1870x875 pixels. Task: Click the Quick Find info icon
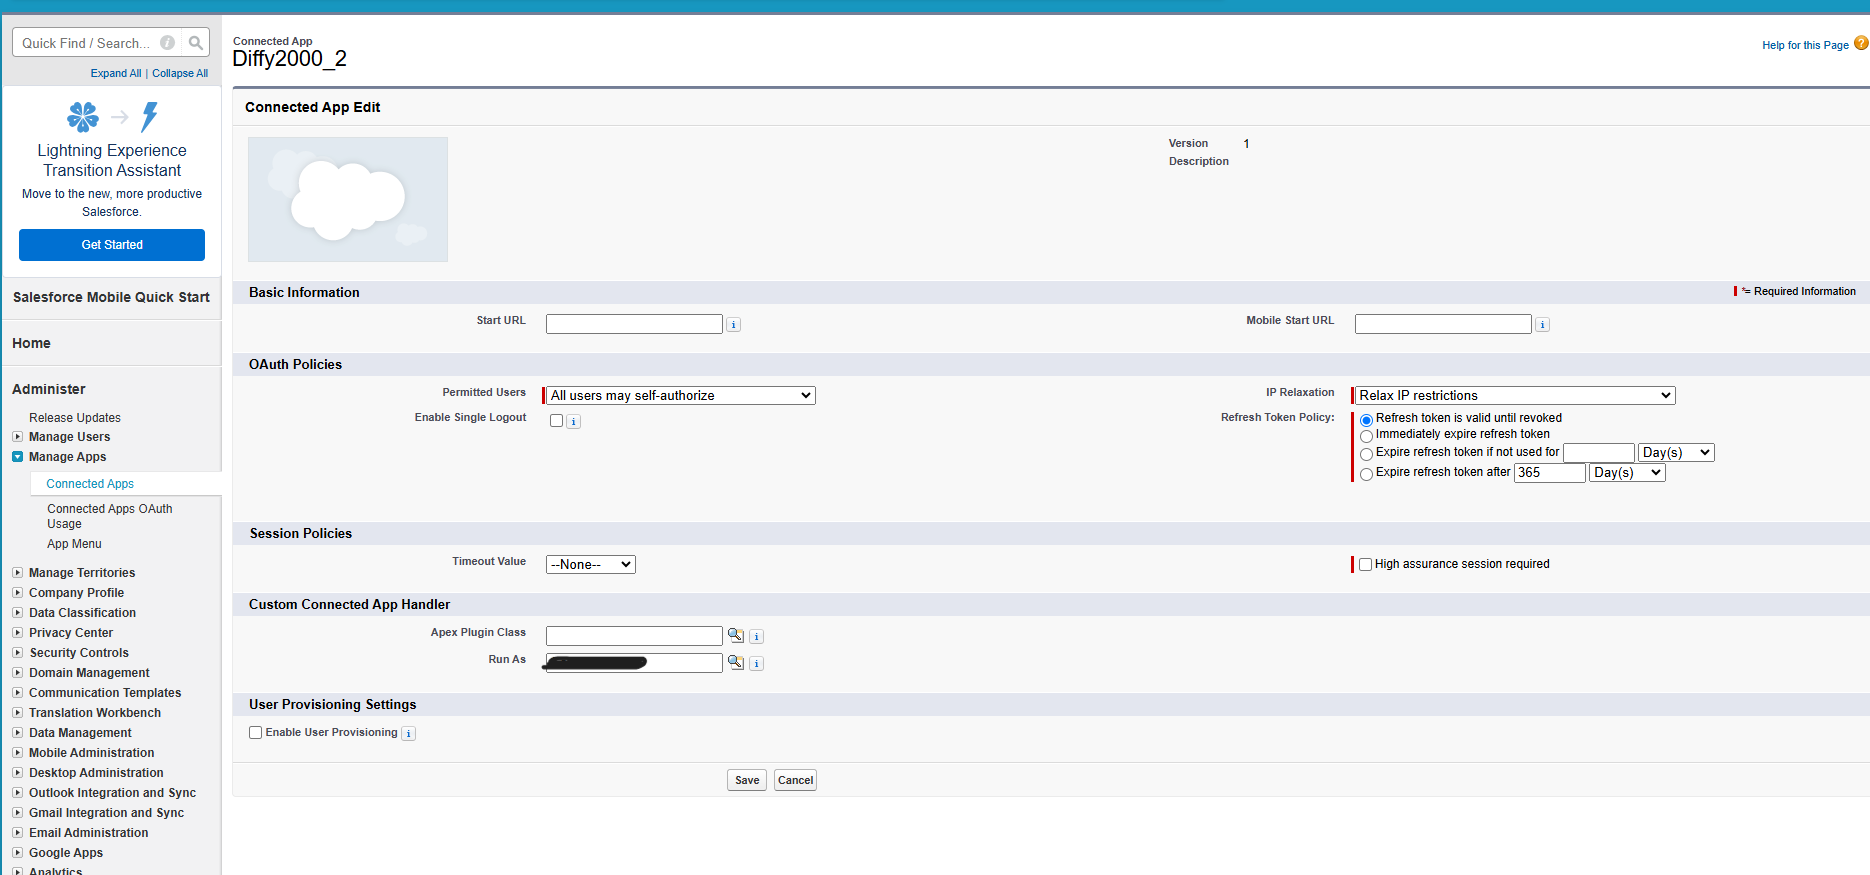168,43
